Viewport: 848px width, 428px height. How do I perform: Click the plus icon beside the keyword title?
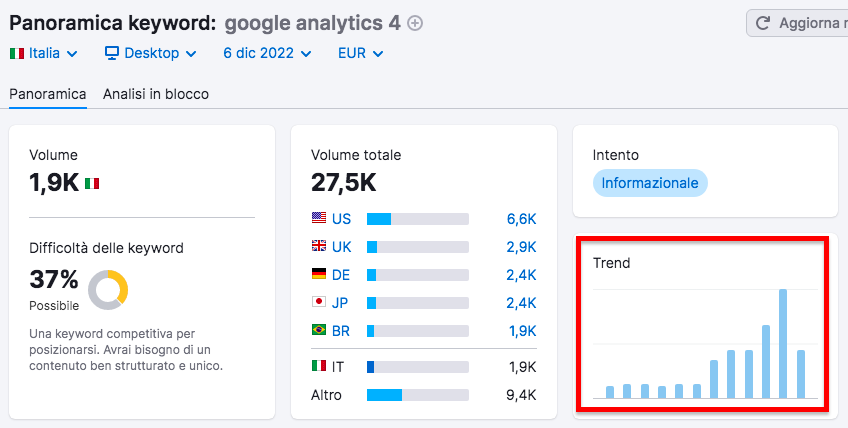416,23
